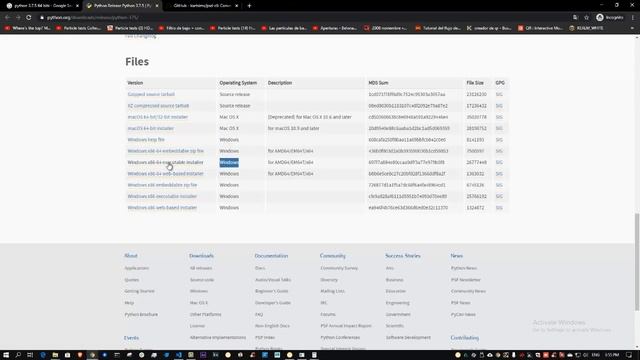Click the highlighted Windows cell
Screen dimensions: 640x360
(229, 162)
